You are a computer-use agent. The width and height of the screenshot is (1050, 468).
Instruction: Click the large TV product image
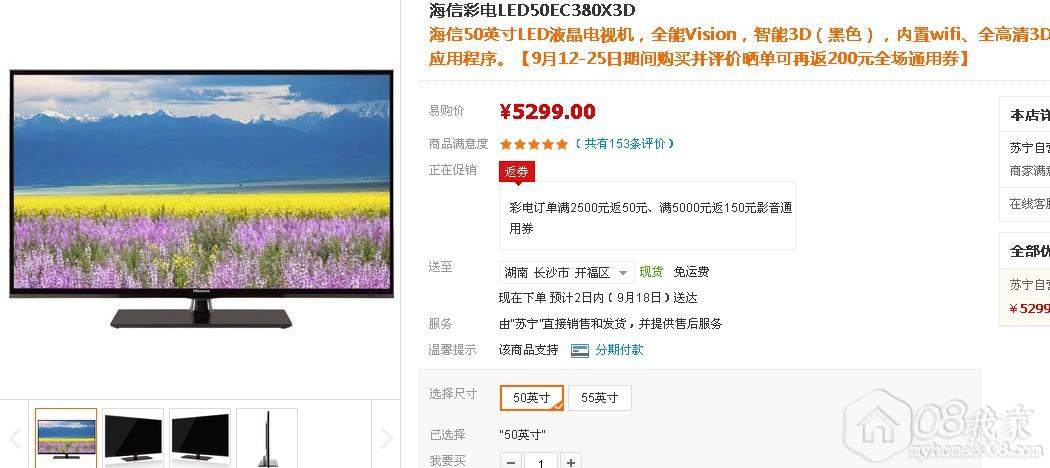tap(201, 199)
